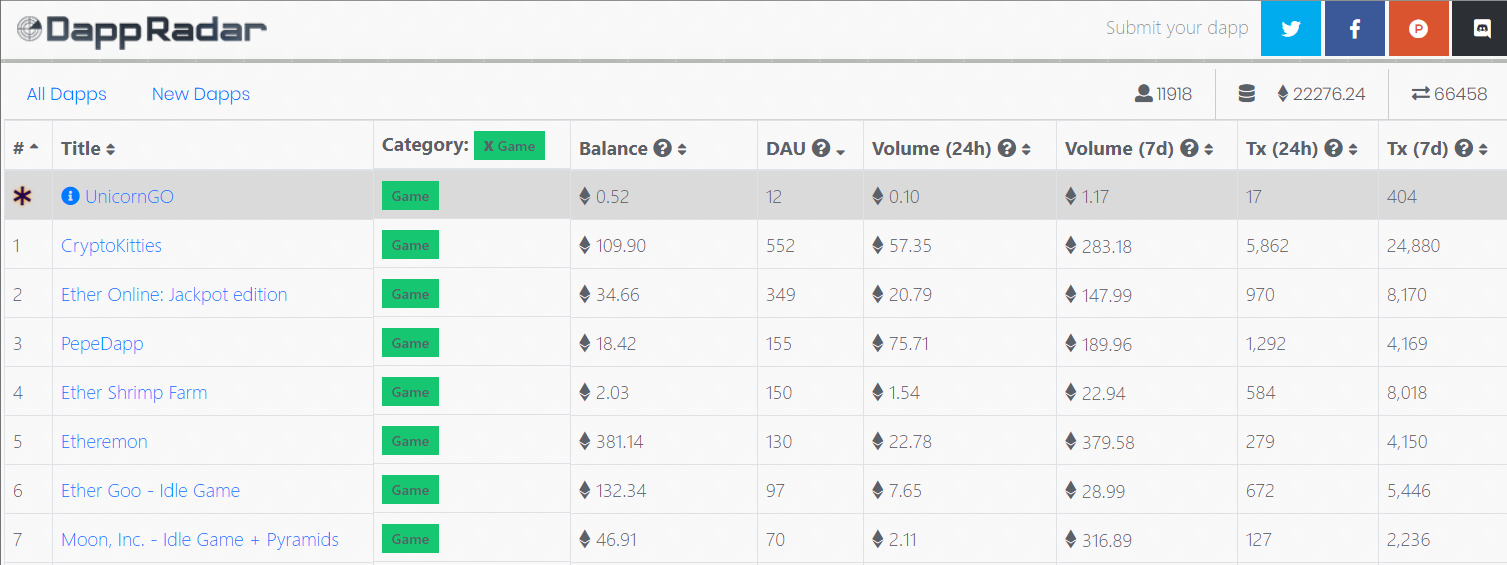Click Moon, Inc. Tx (7d) value 2,236
Image resolution: width=1507 pixels, height=565 pixels.
[x=1407, y=539]
